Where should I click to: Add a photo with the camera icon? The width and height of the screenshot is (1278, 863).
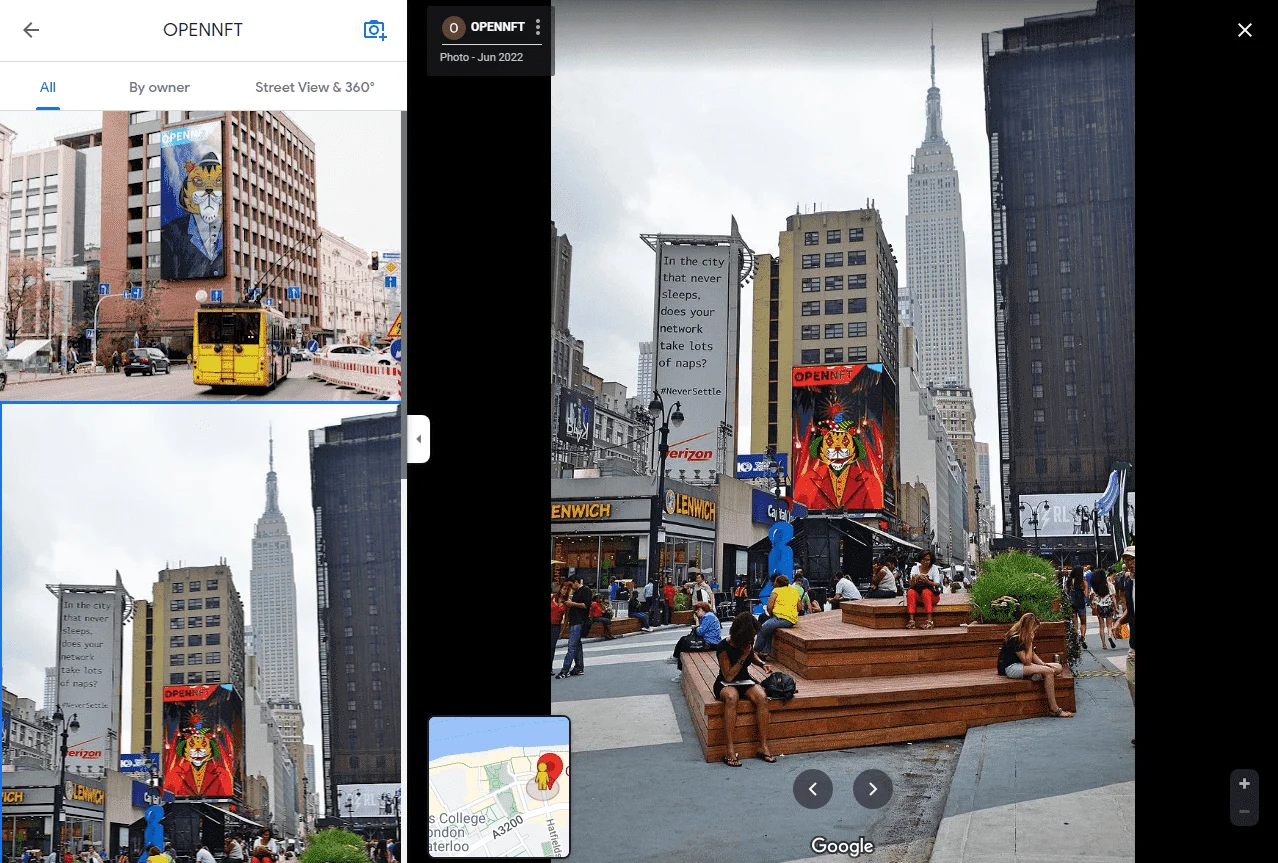[x=375, y=30]
